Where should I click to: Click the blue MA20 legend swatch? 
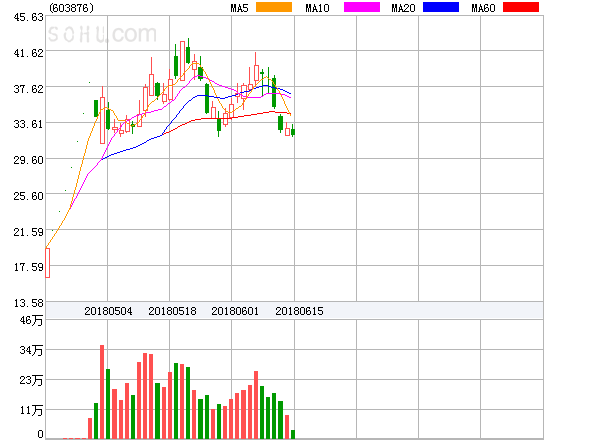coord(441,7)
